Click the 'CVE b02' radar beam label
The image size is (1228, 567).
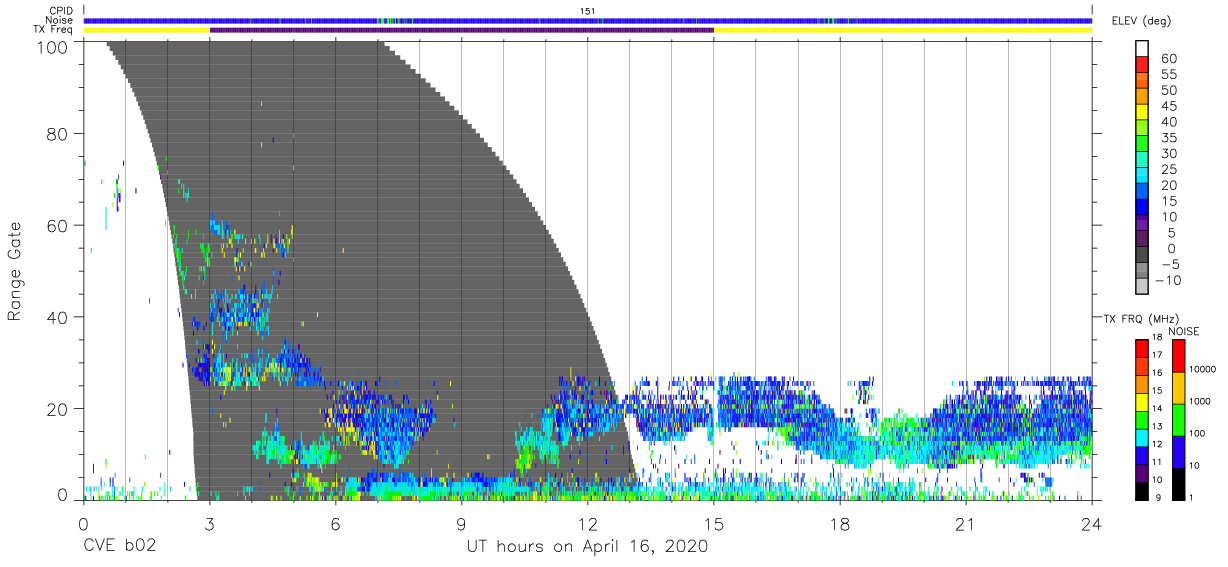(x=120, y=547)
